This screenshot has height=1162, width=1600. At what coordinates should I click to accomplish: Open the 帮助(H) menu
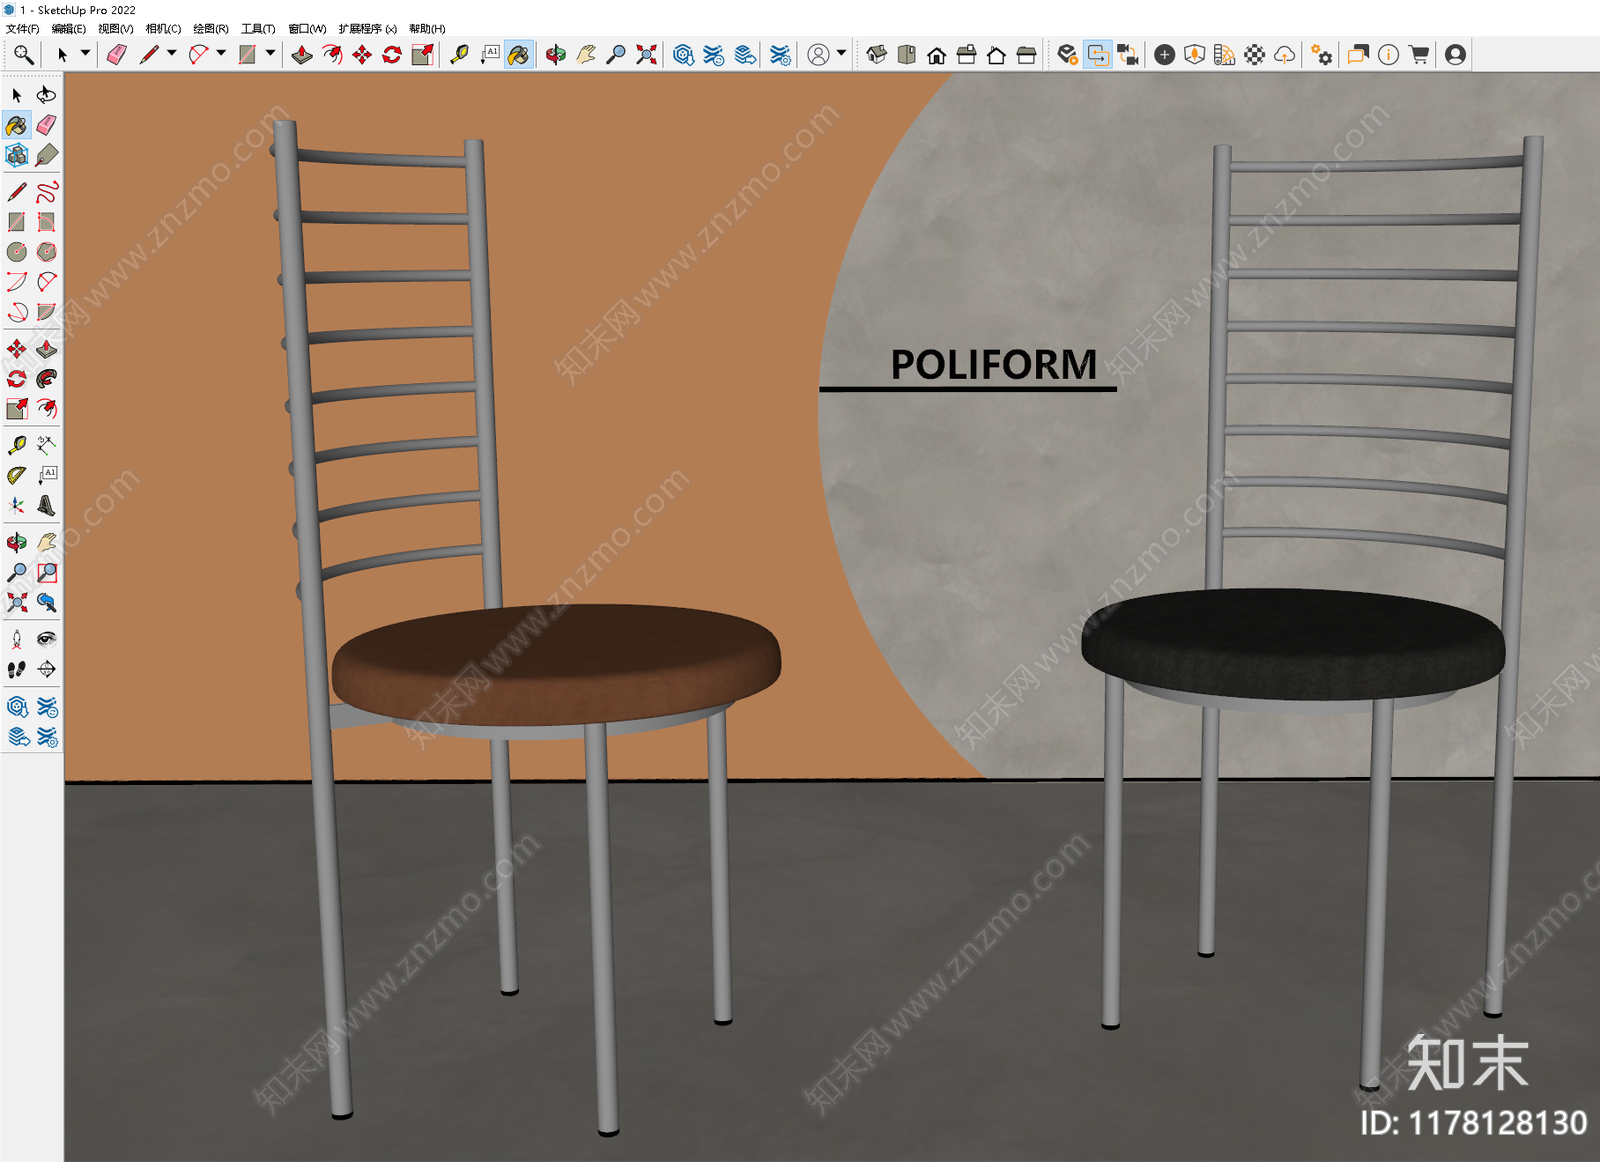coord(427,29)
